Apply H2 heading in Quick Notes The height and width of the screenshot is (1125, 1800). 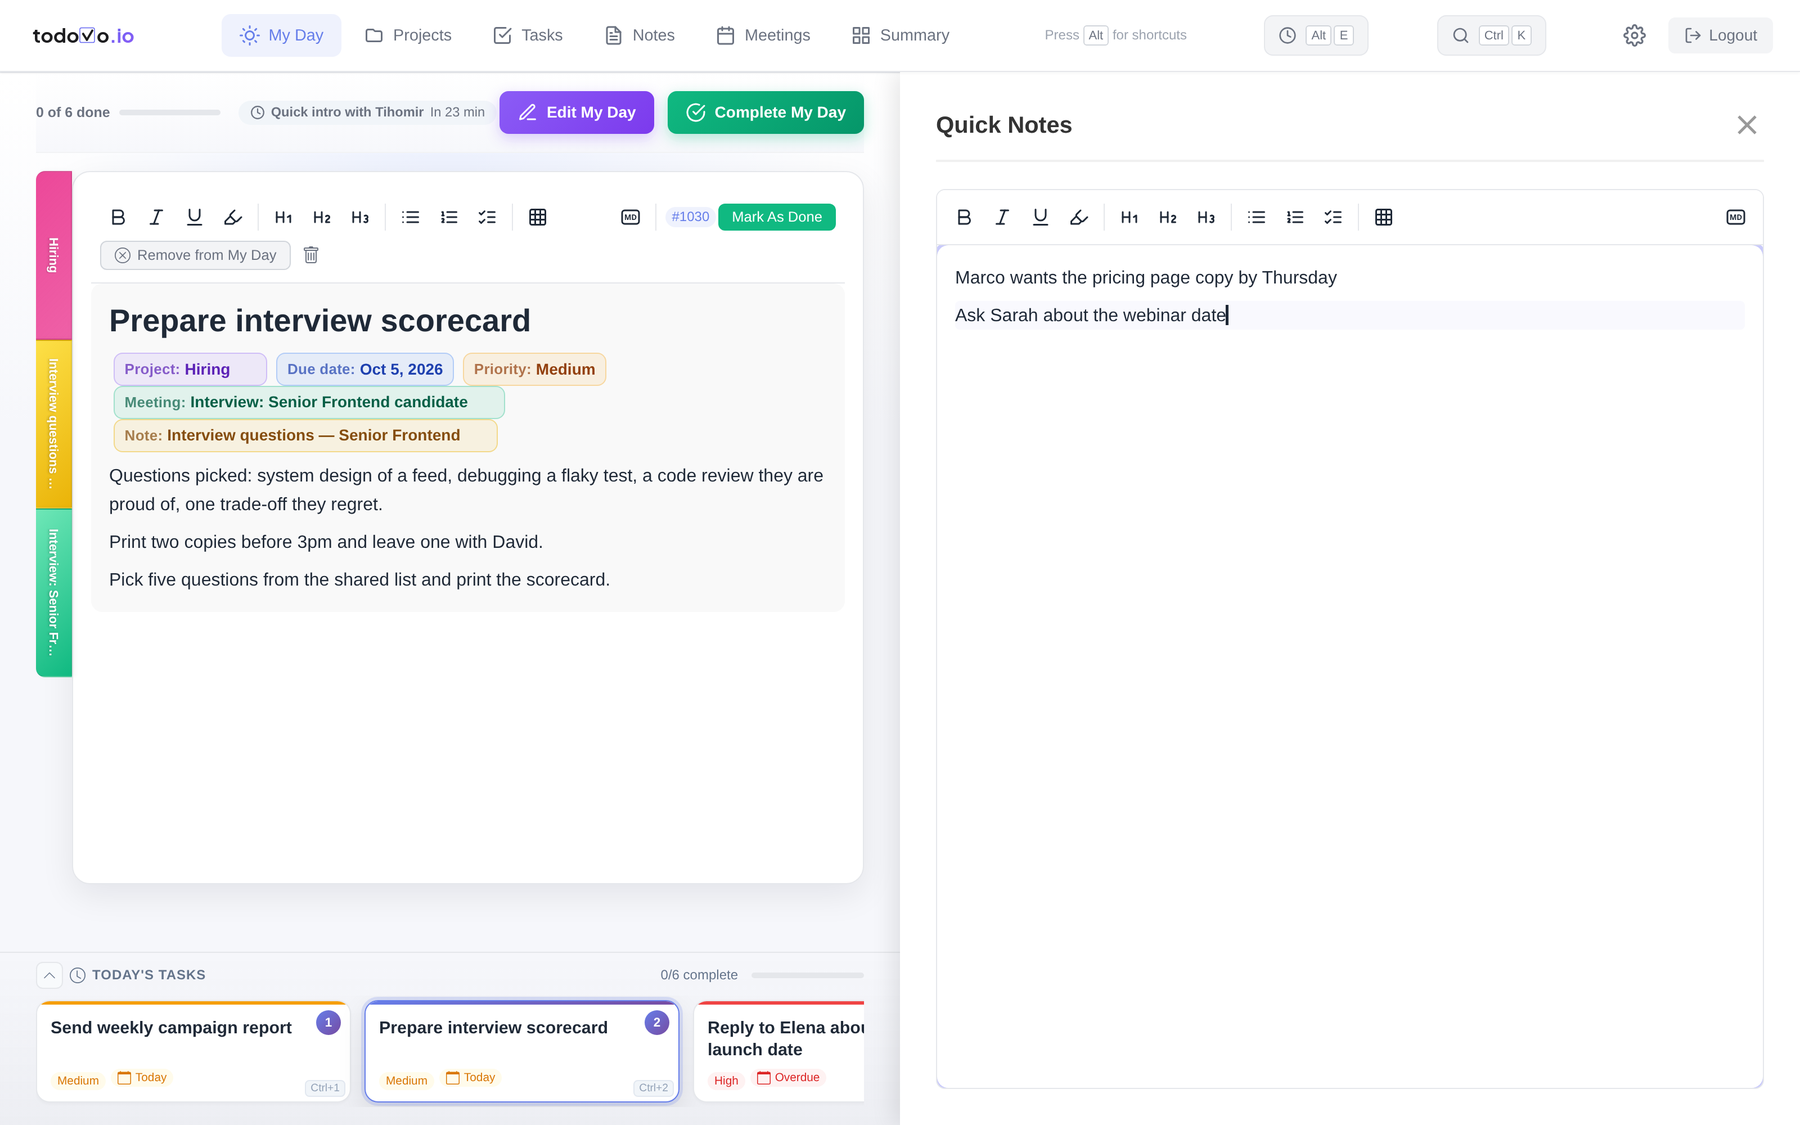1168,217
